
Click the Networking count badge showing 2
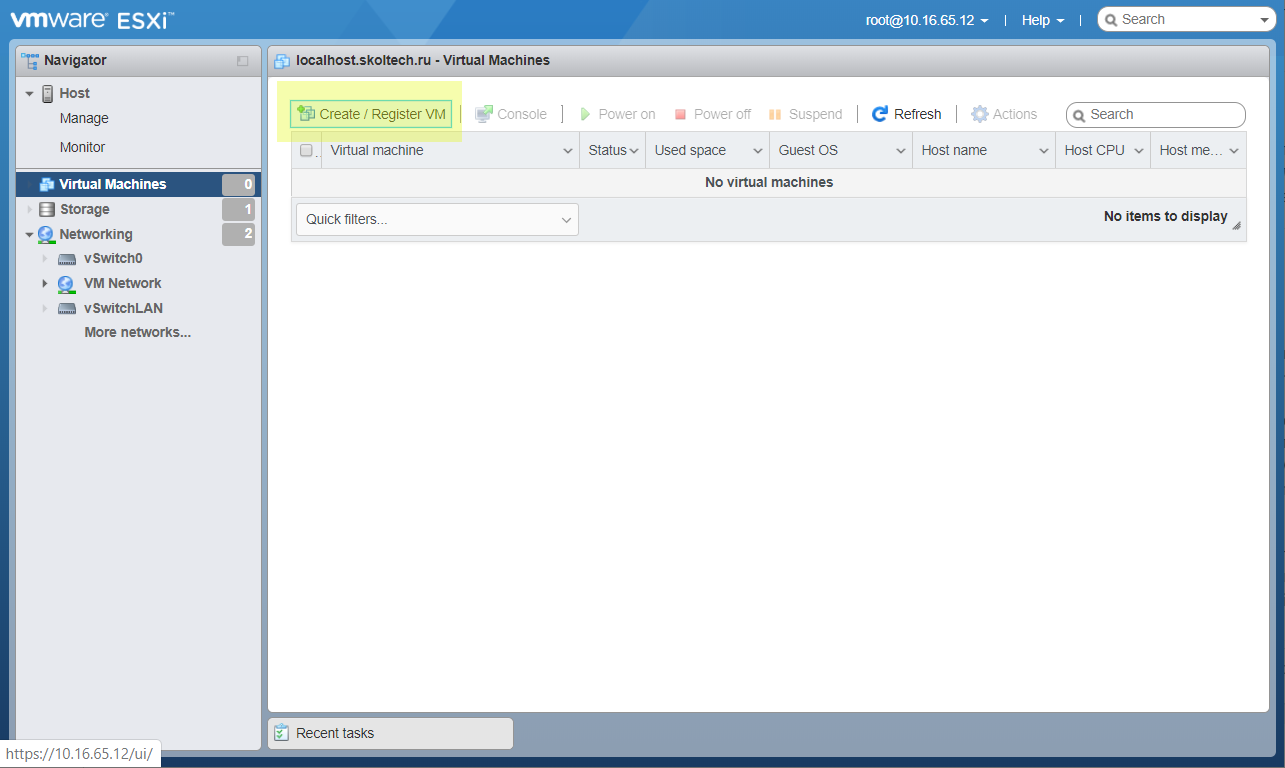pyautogui.click(x=238, y=234)
